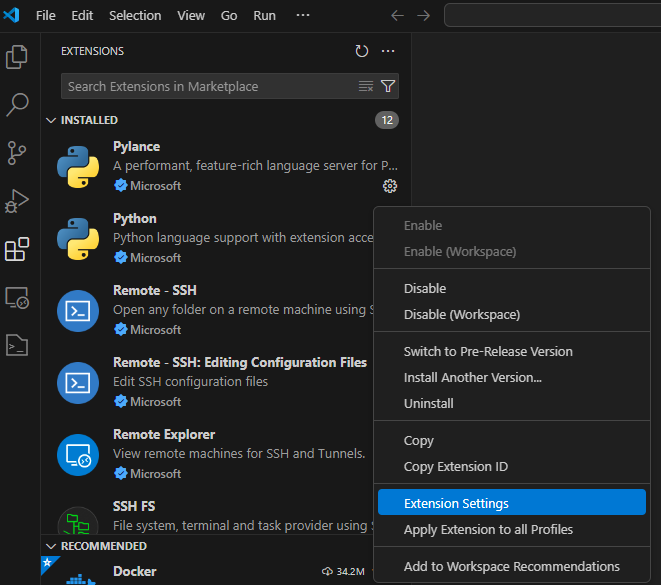Open the Python extension entry title

[135, 218]
